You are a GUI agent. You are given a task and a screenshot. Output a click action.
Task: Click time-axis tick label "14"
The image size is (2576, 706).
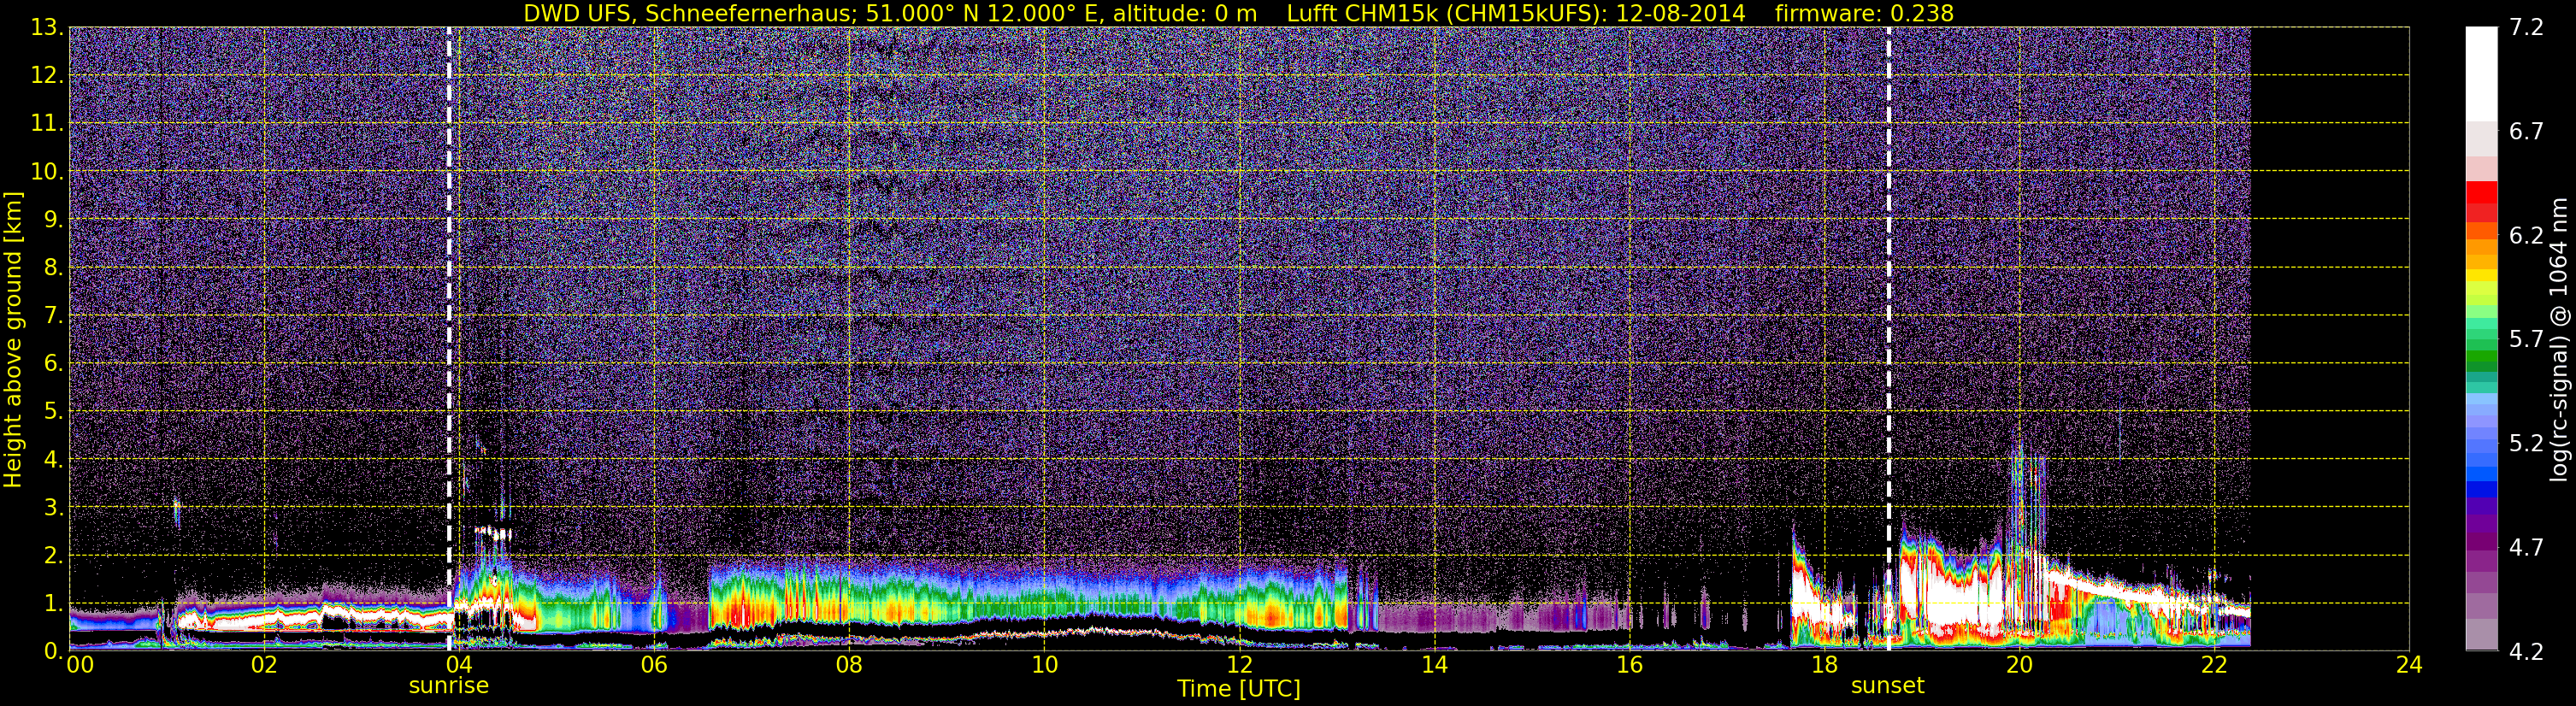(1434, 666)
